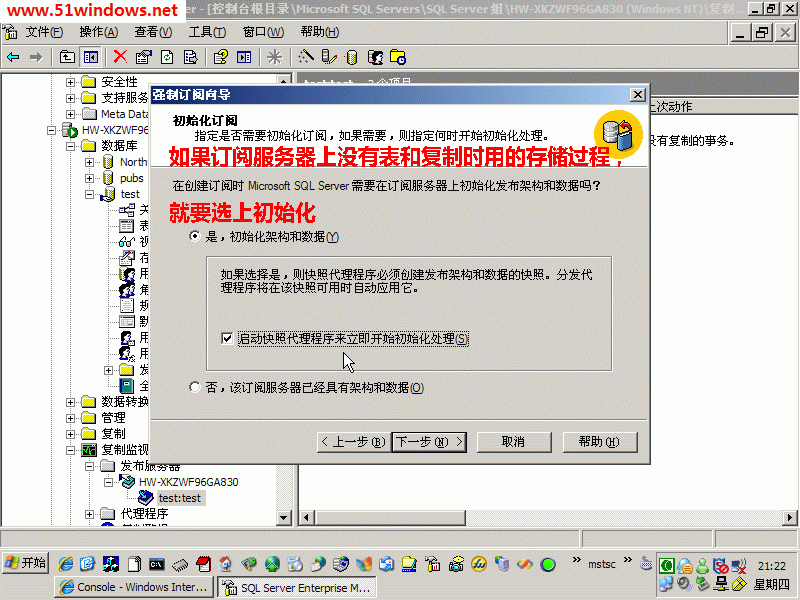The width and height of the screenshot is (800, 600).
Task: Click the 取消 button in wizard
Action: coord(514,441)
